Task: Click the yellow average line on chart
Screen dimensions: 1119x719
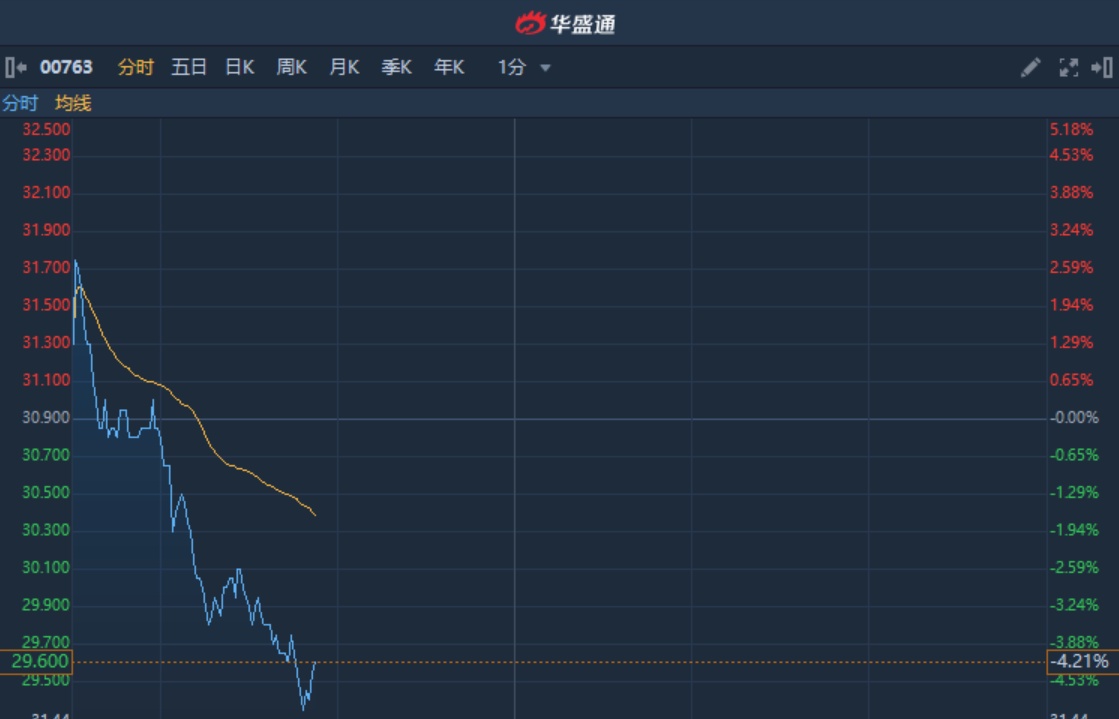Action: (220, 454)
